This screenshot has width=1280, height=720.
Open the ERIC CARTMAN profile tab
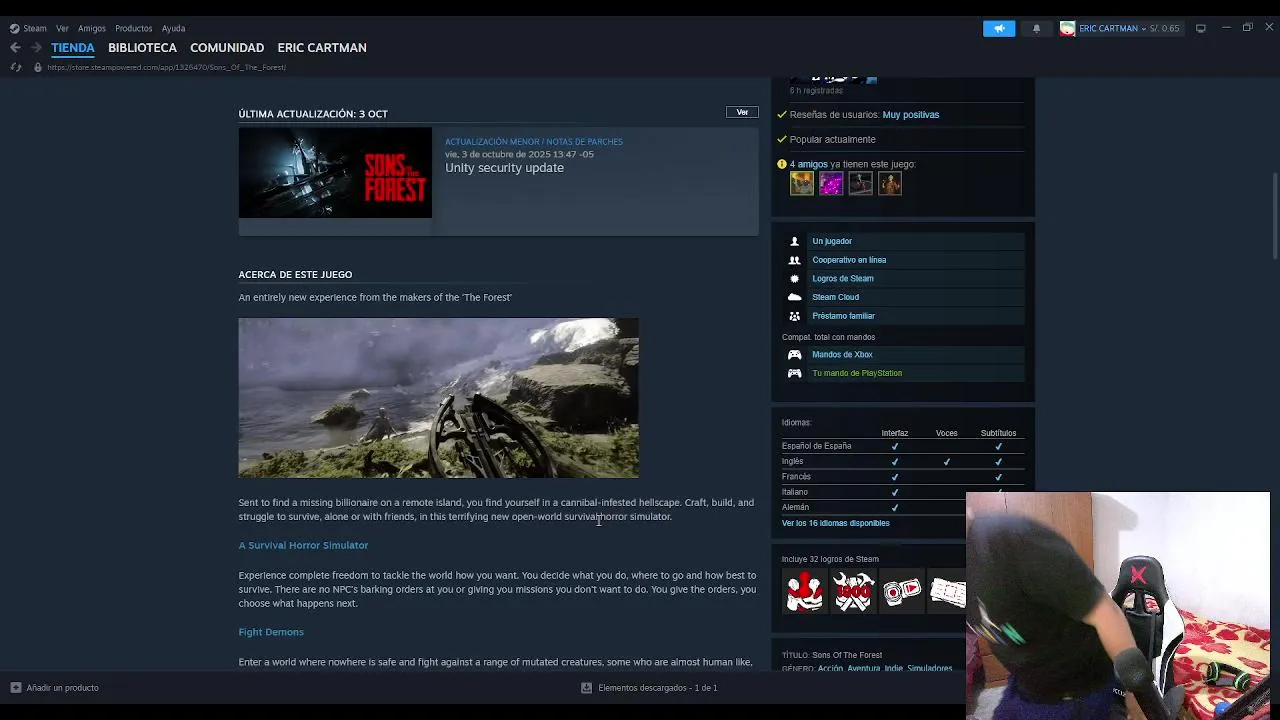[322, 47]
